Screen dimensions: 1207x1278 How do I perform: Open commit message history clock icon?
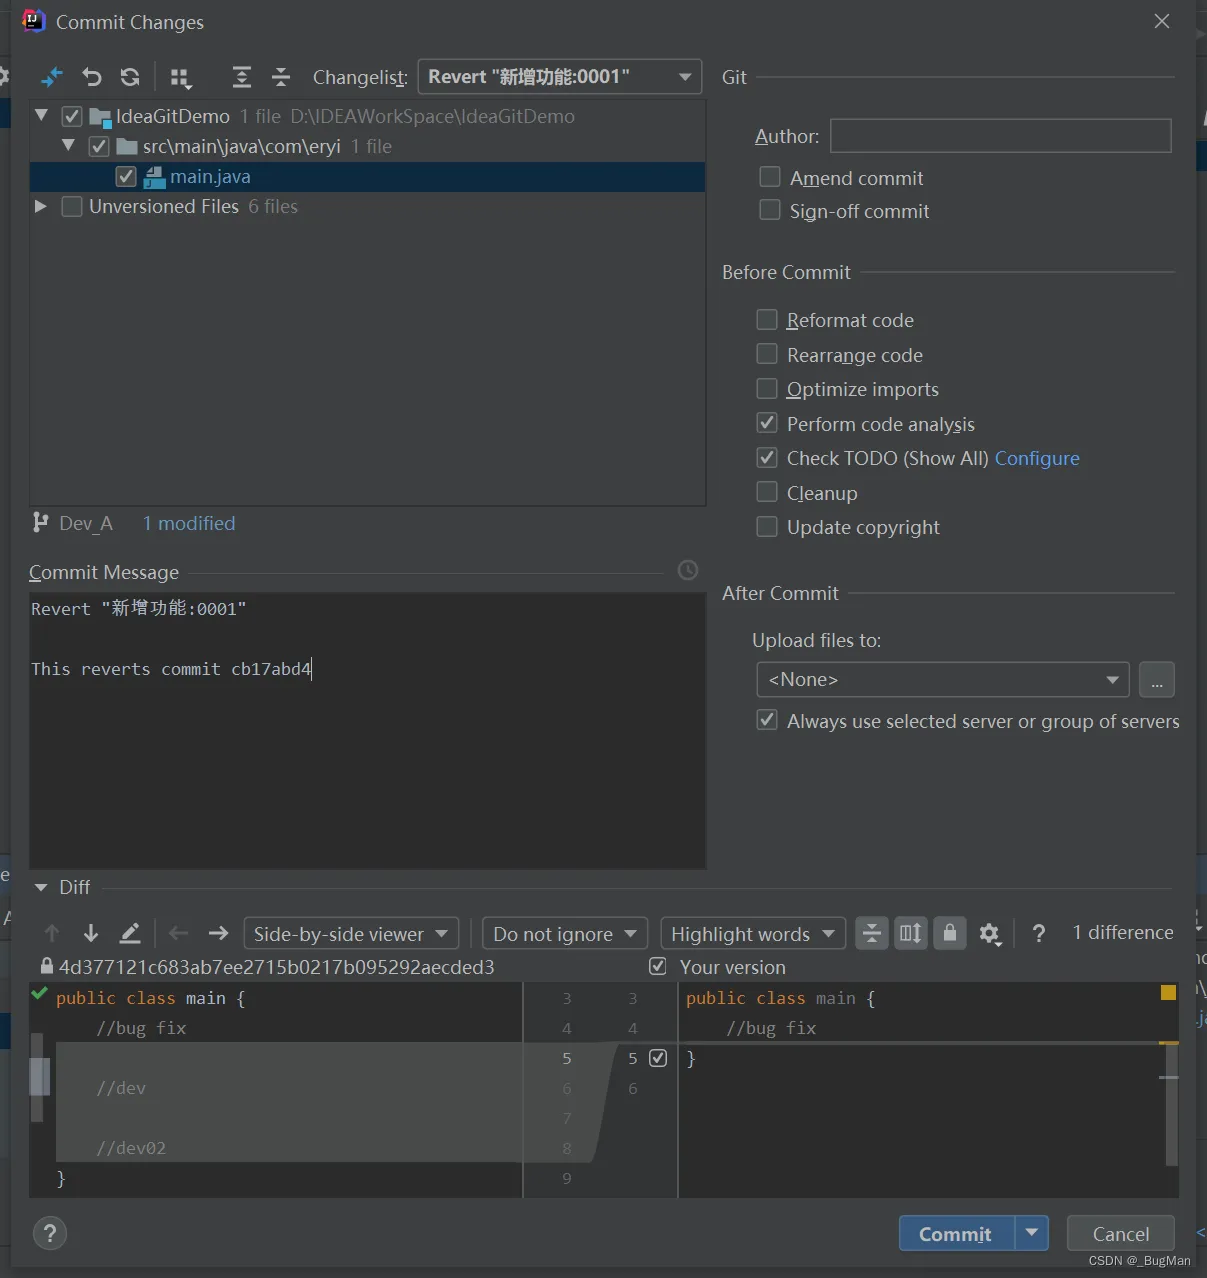[x=688, y=570]
